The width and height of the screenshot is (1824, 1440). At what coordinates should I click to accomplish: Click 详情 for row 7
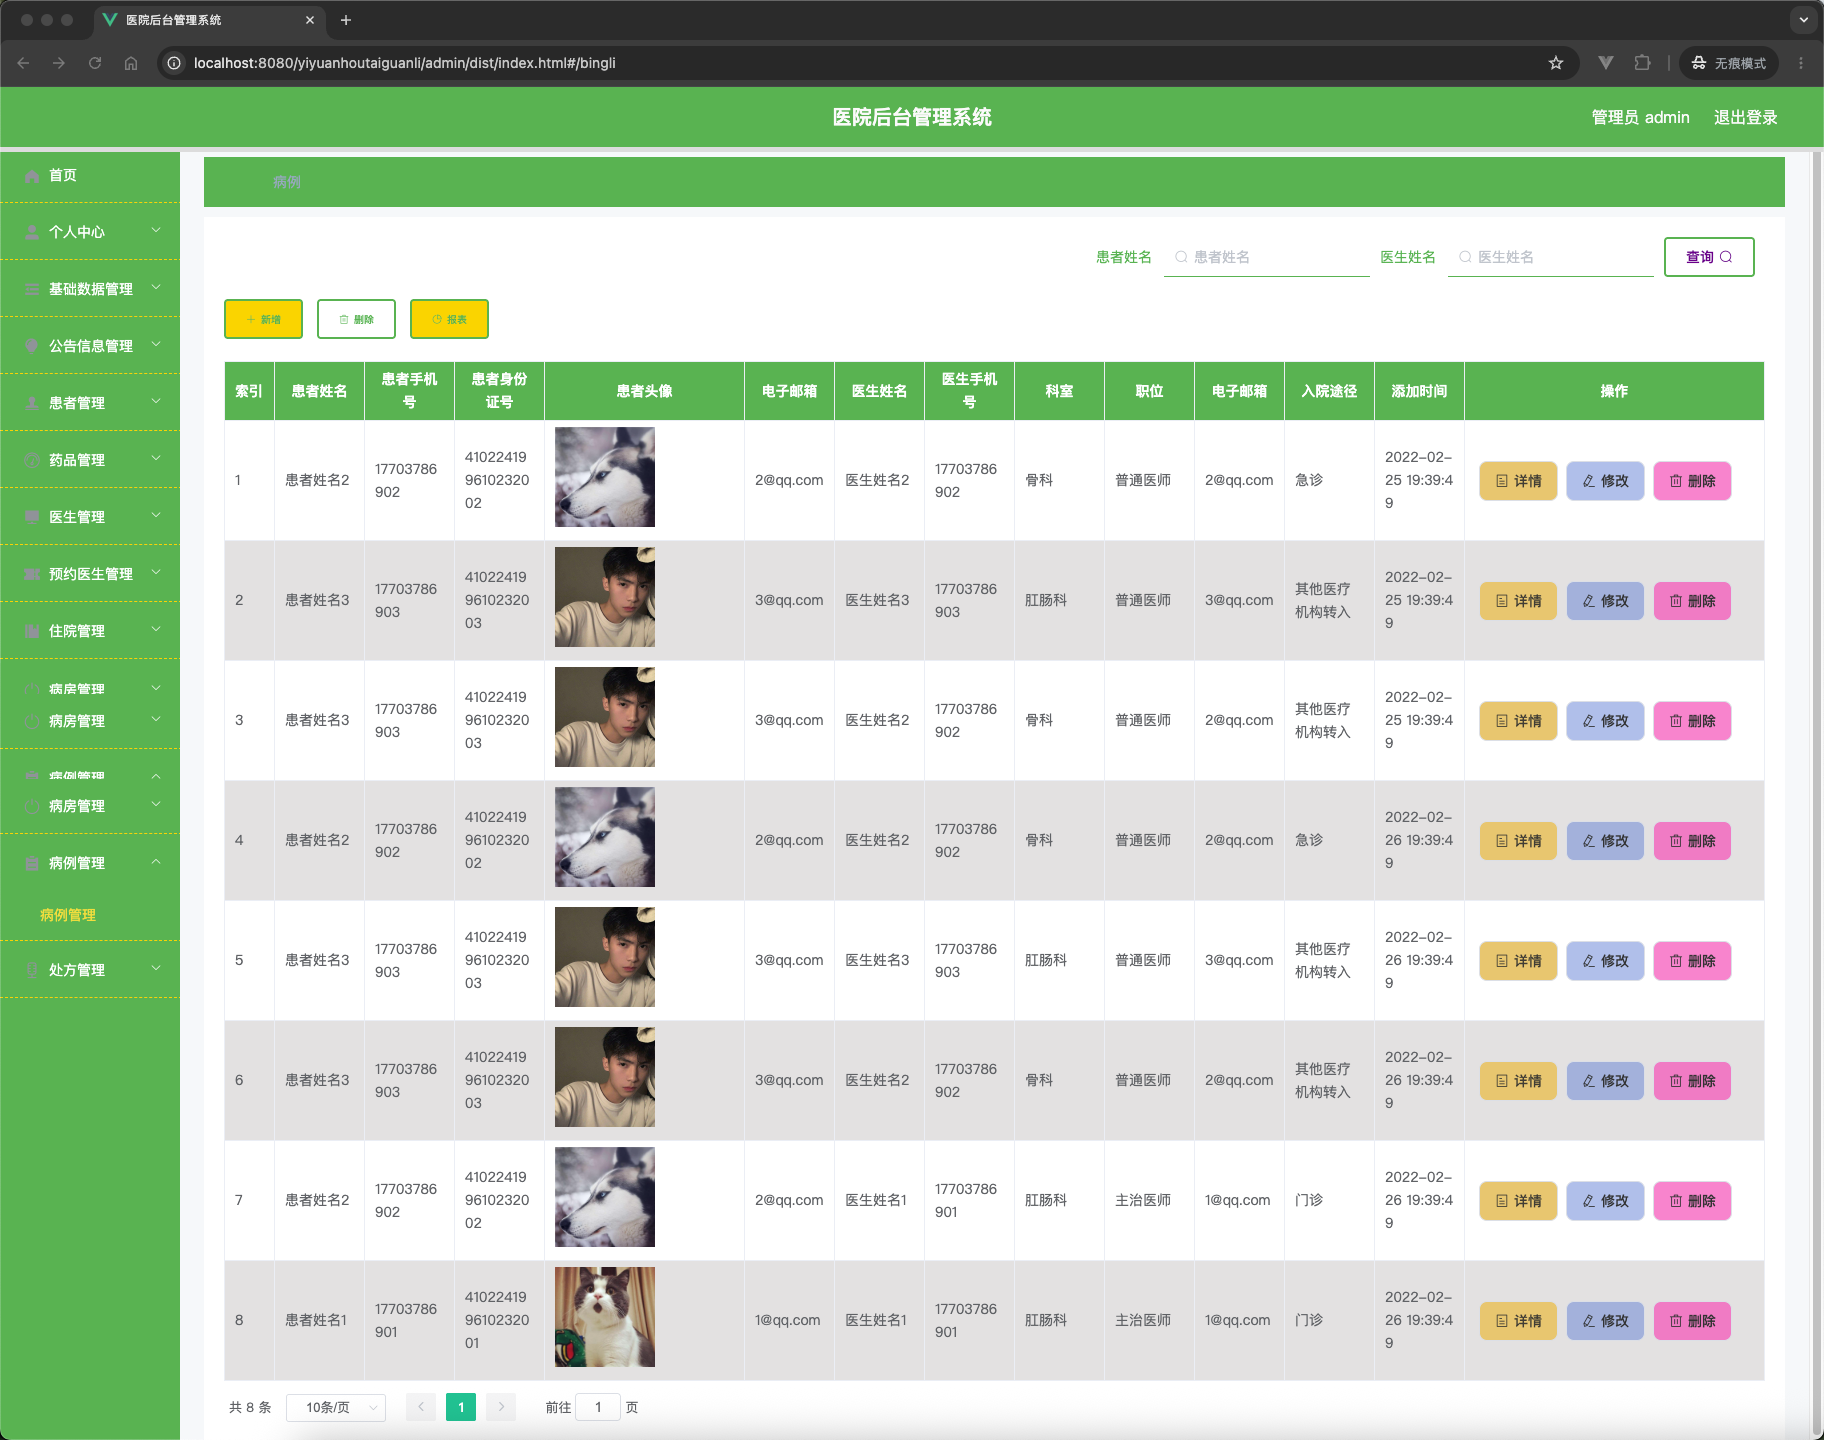(1518, 1201)
